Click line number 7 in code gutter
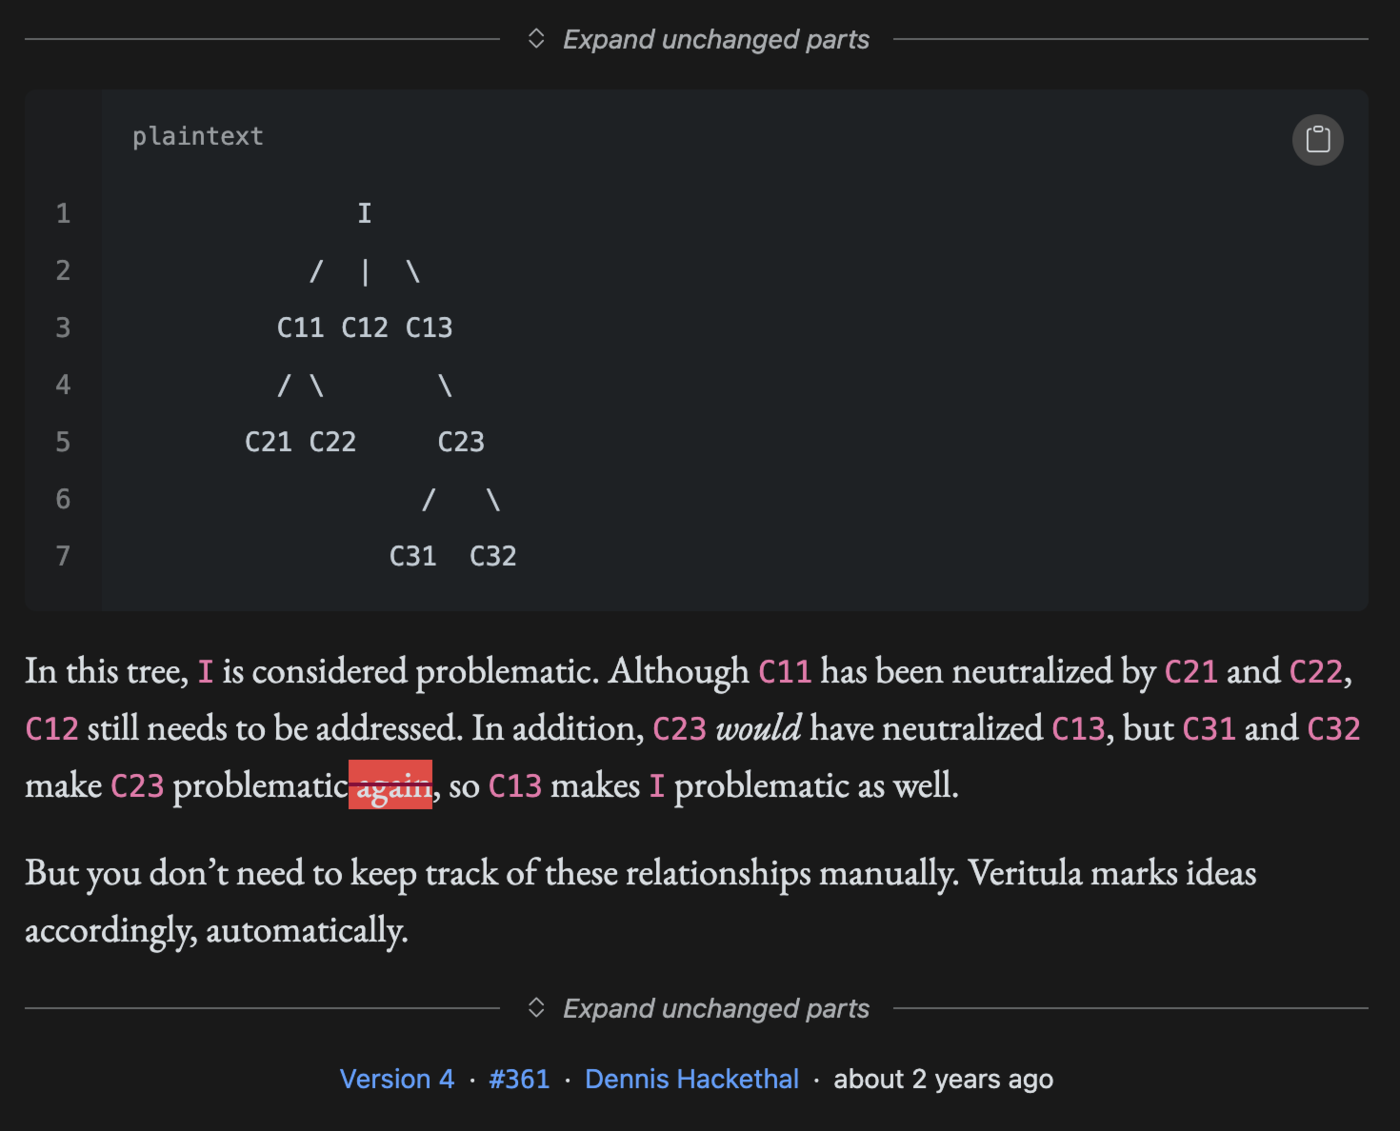This screenshot has height=1131, width=1400. pos(63,556)
